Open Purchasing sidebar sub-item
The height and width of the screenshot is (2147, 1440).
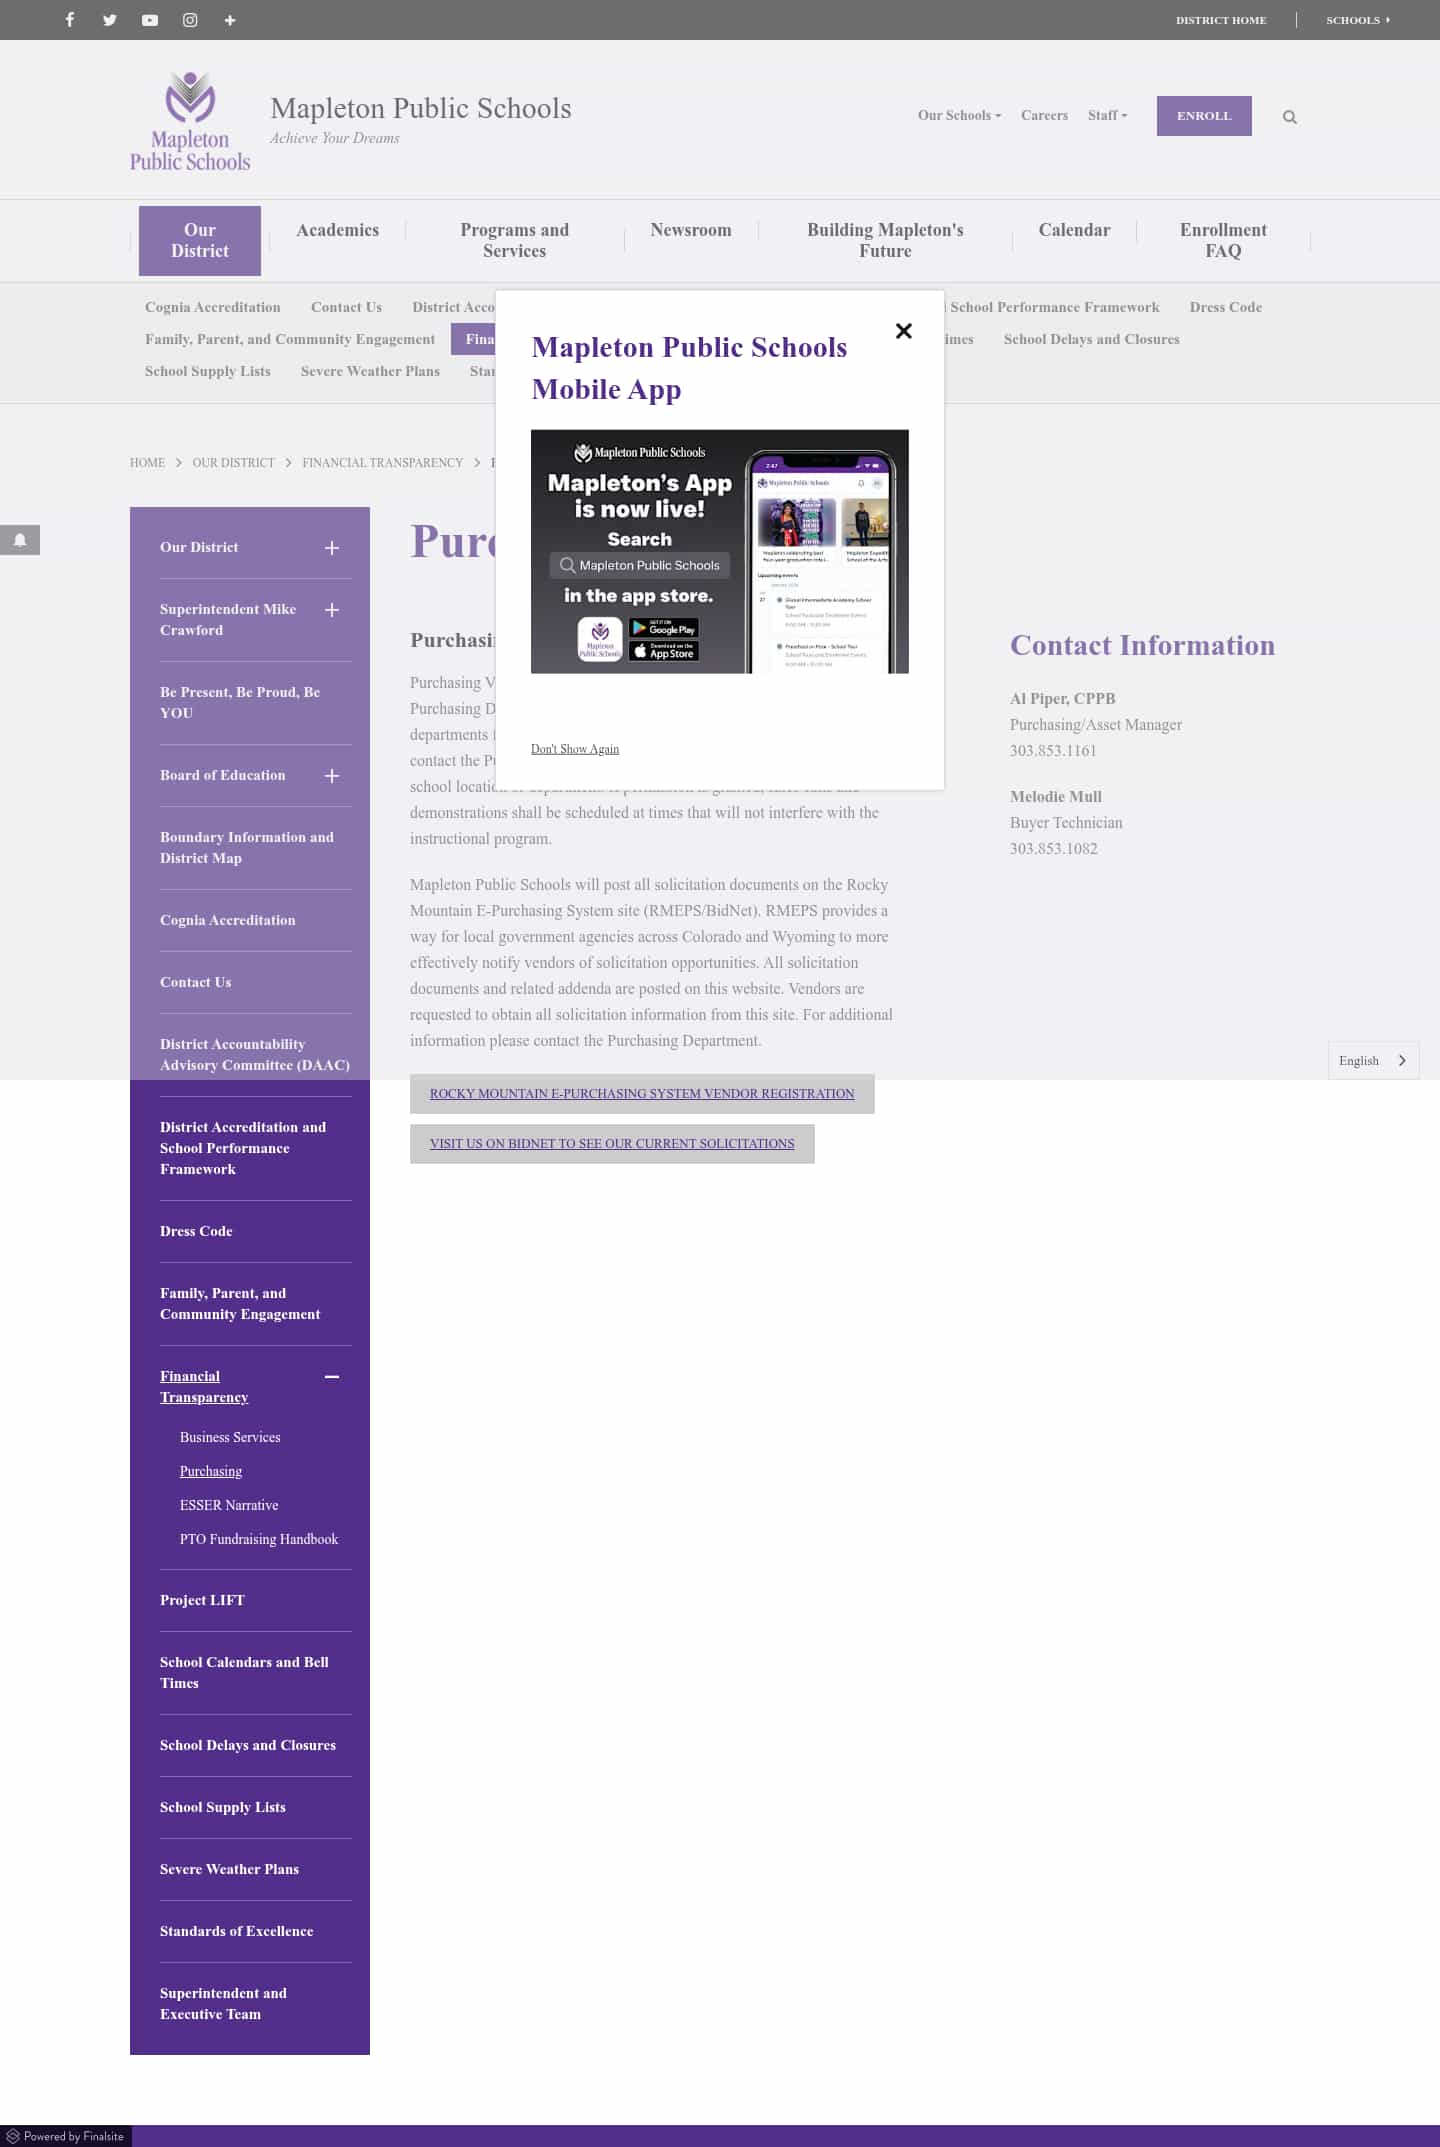coord(211,1471)
